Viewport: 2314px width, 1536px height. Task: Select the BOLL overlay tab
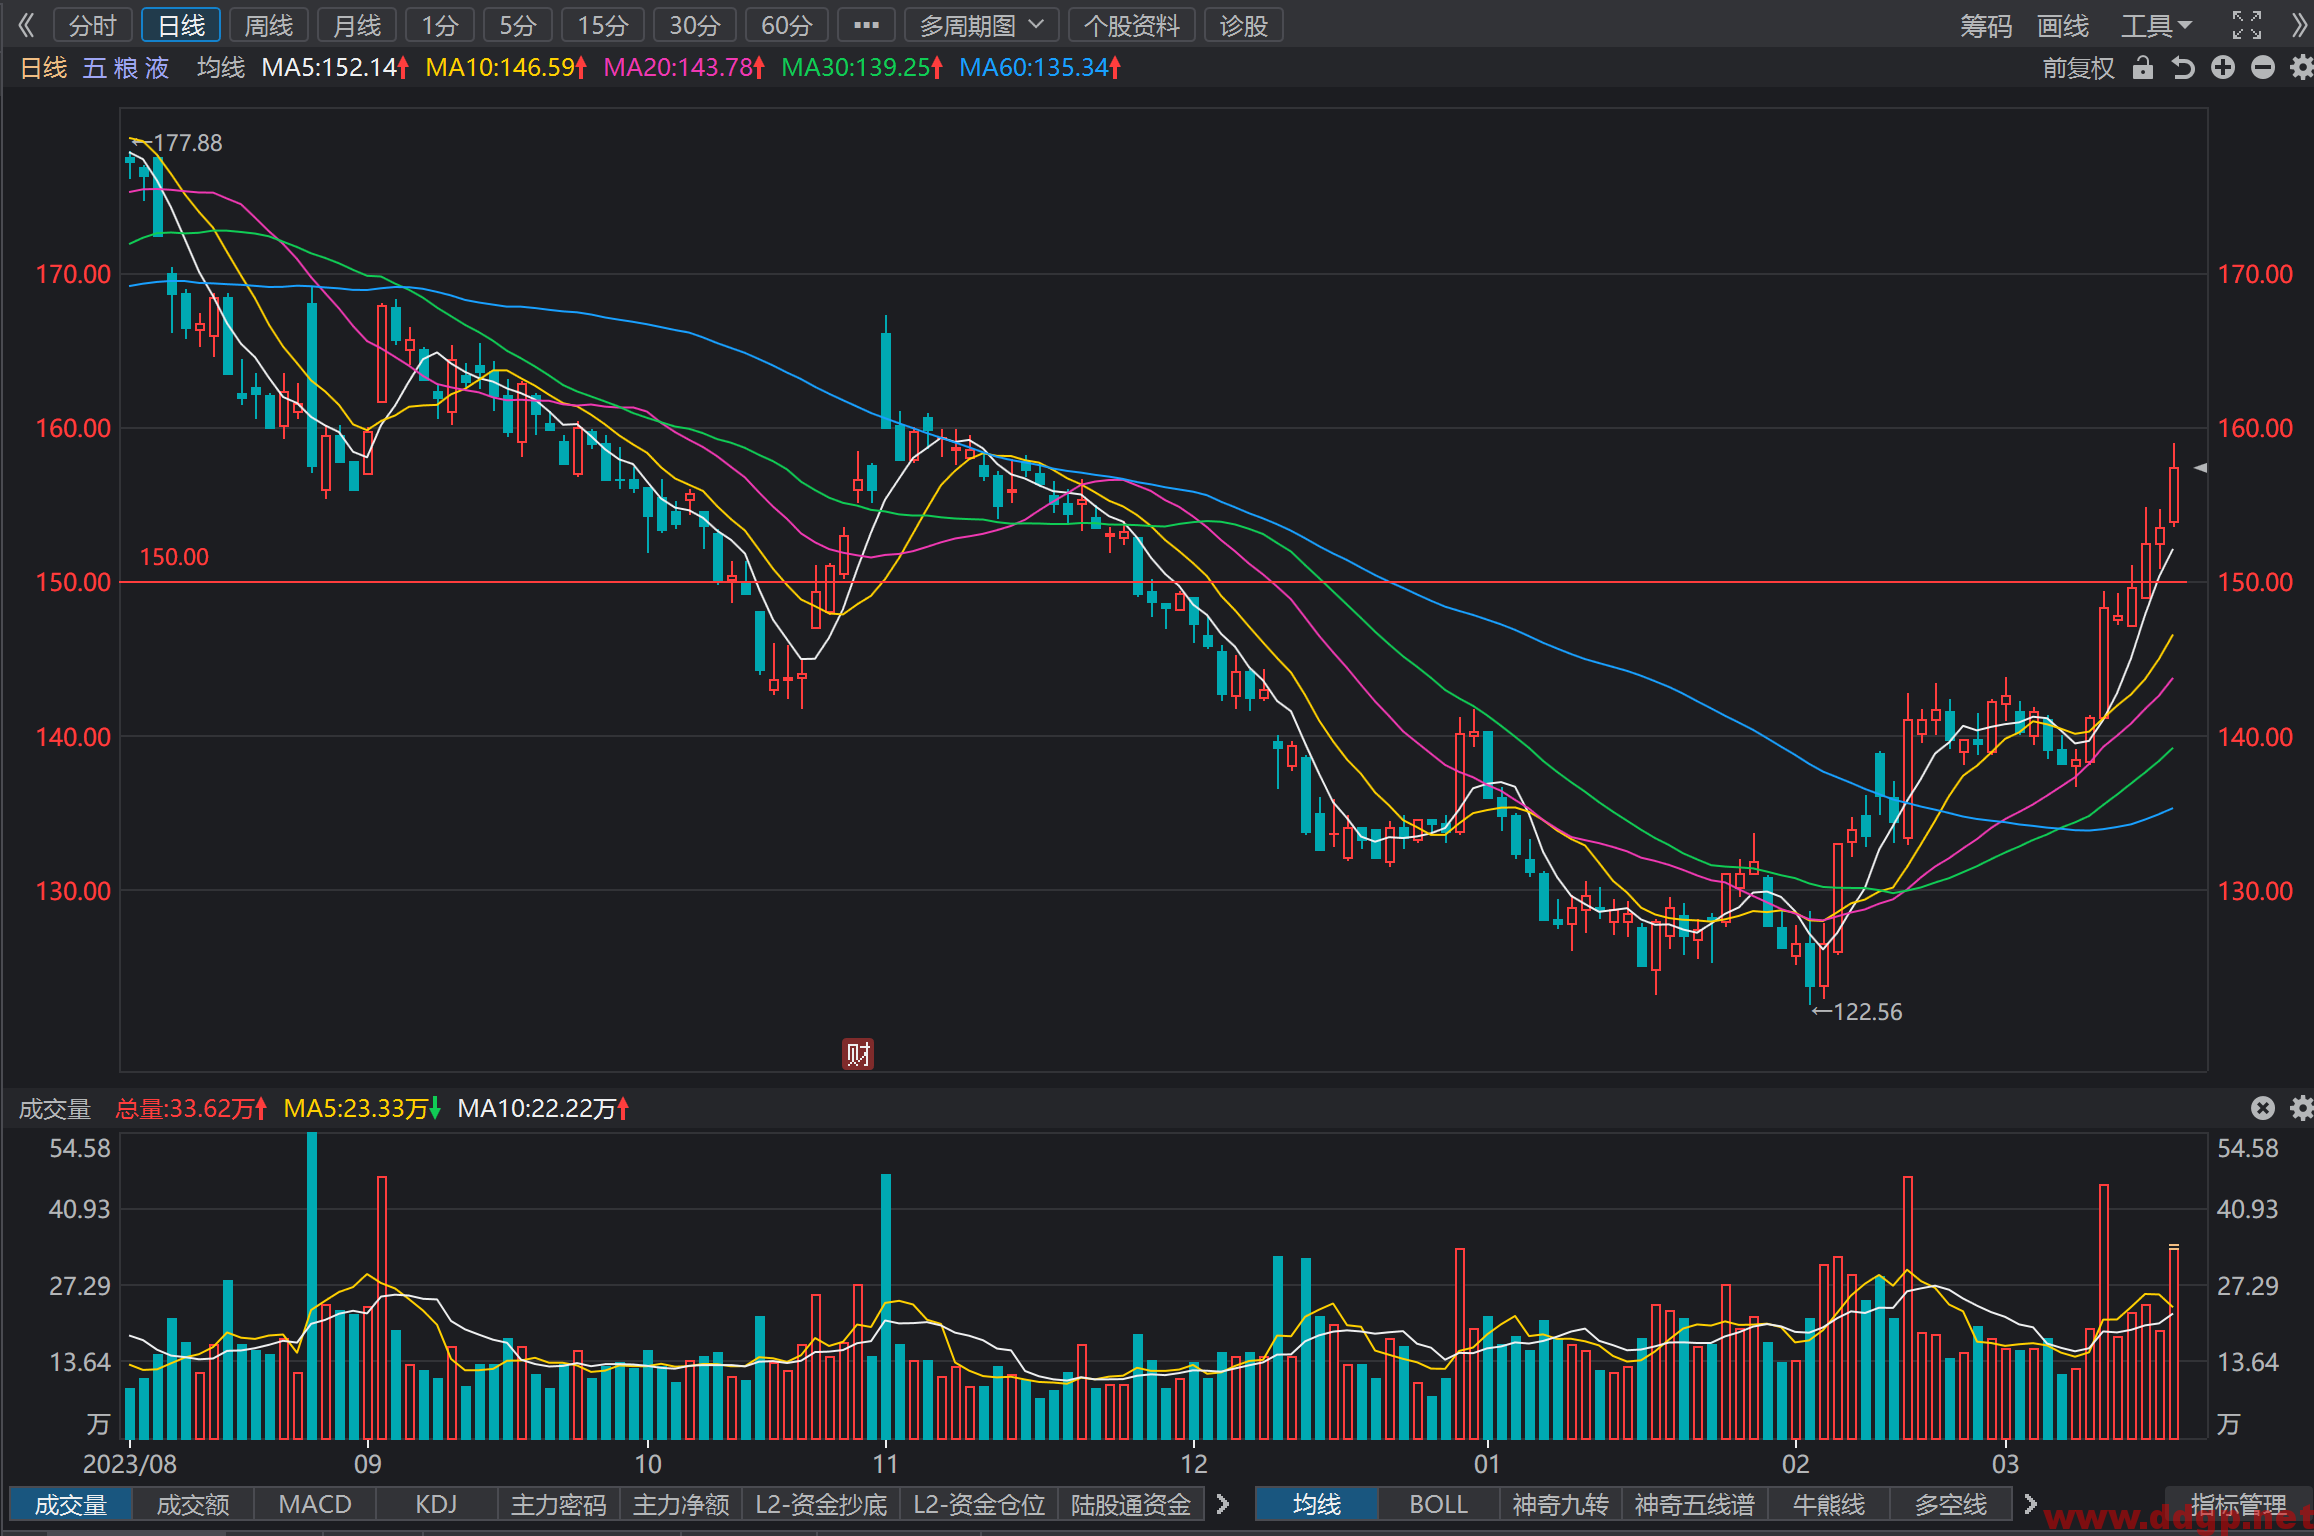tap(1438, 1504)
